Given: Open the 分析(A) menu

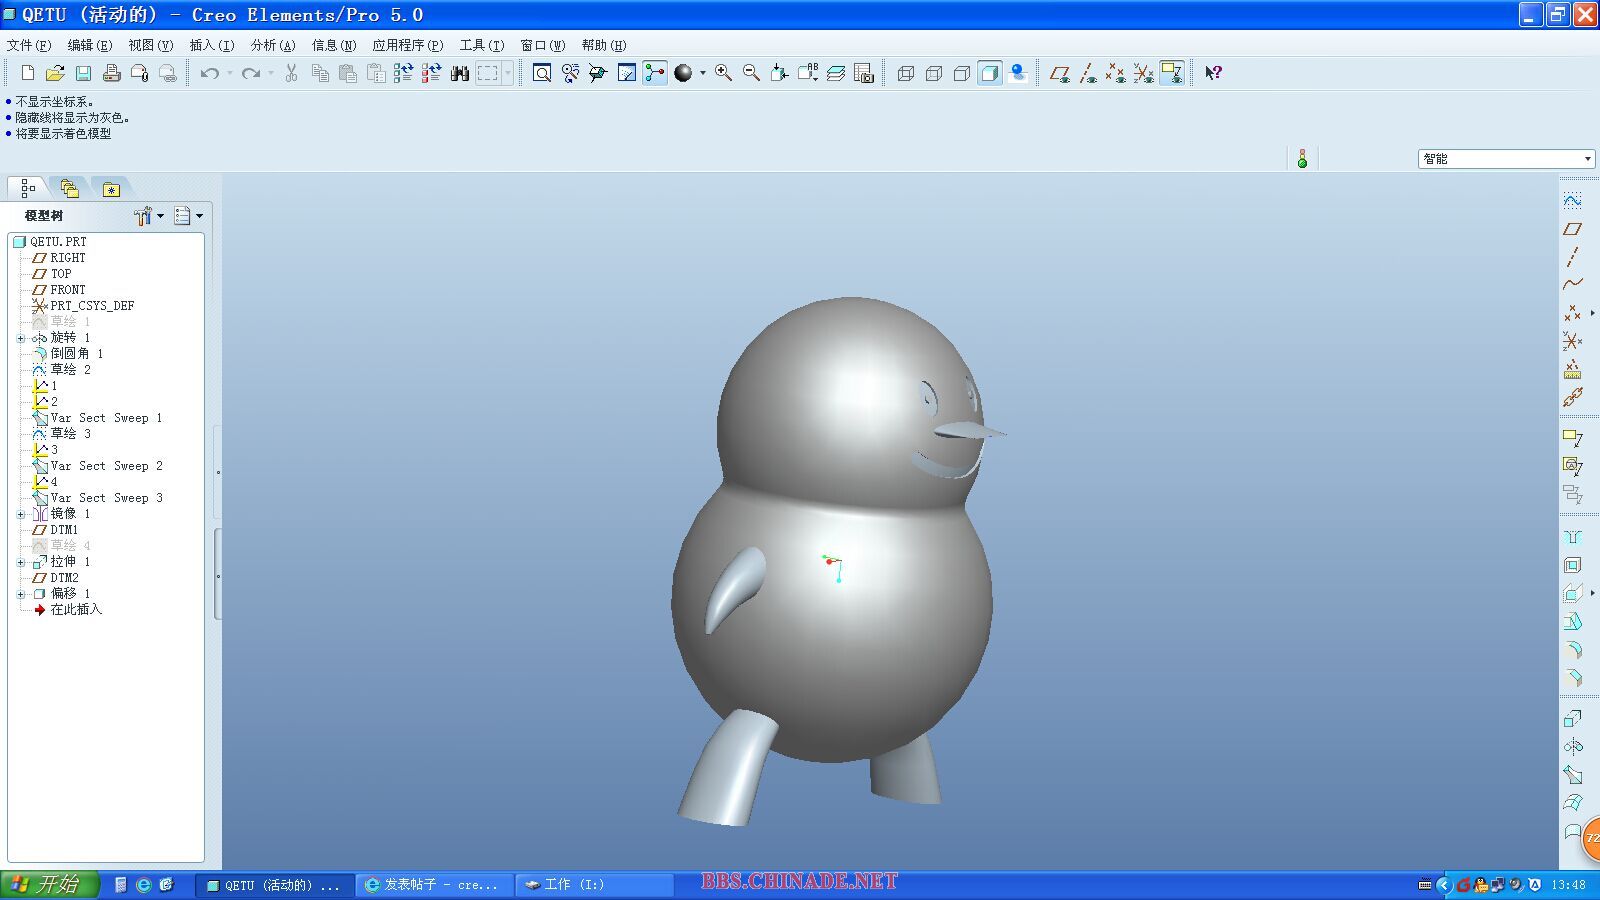Looking at the screenshot, I should click(x=272, y=45).
